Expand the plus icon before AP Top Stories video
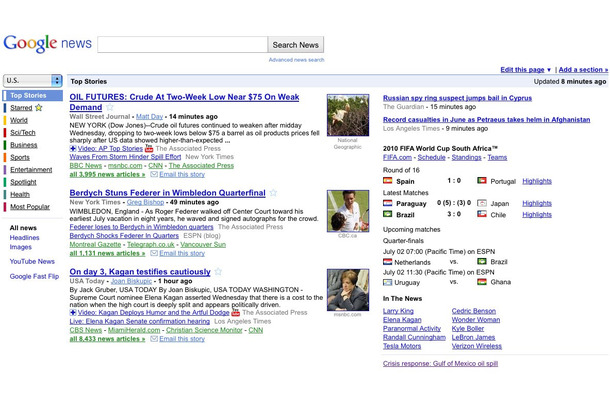This screenshot has width=610, height=400. point(73,149)
